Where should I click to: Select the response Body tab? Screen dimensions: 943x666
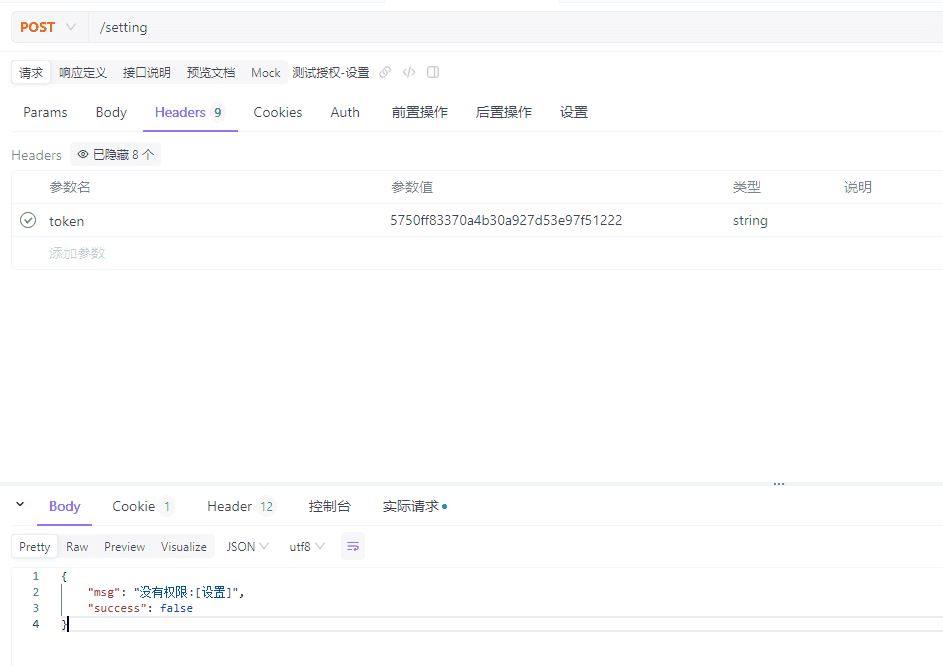click(x=64, y=507)
